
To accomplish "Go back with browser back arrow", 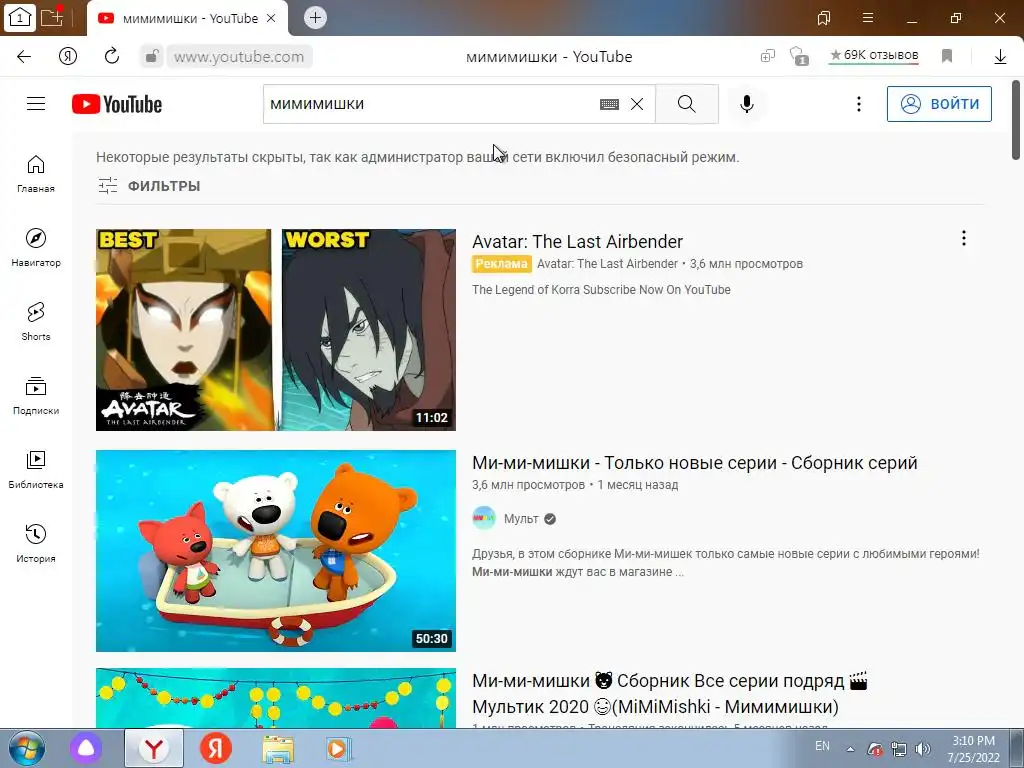I will click(24, 57).
